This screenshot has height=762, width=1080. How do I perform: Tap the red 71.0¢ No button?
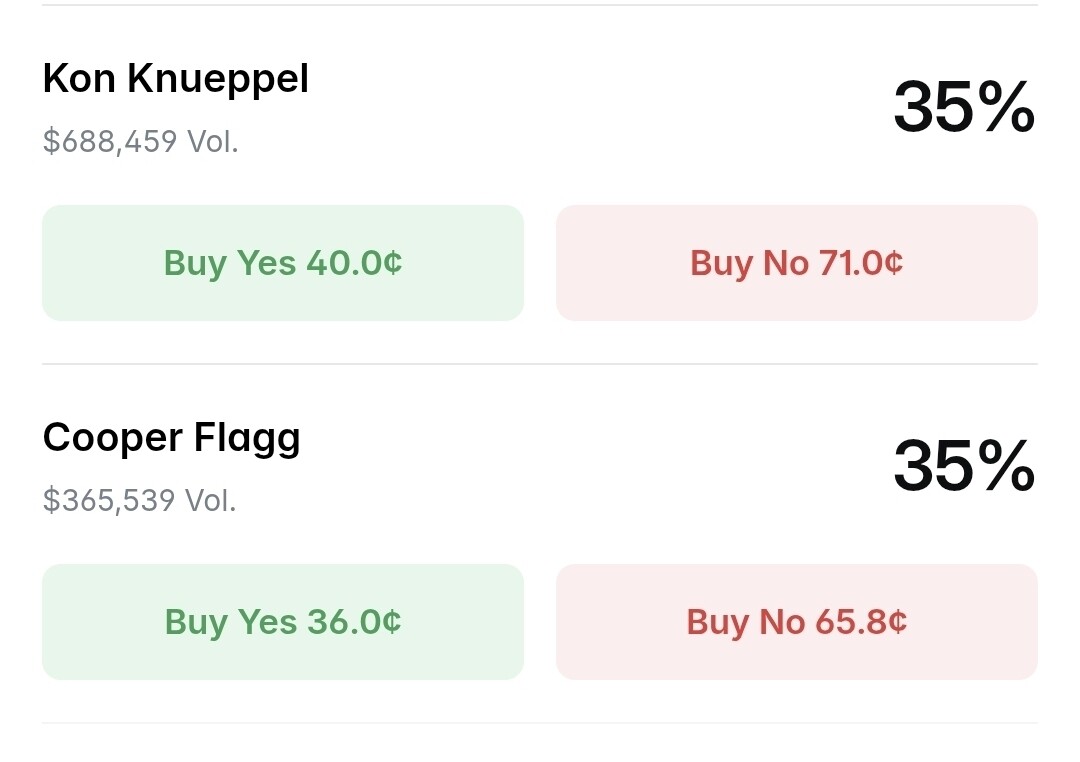(x=796, y=263)
